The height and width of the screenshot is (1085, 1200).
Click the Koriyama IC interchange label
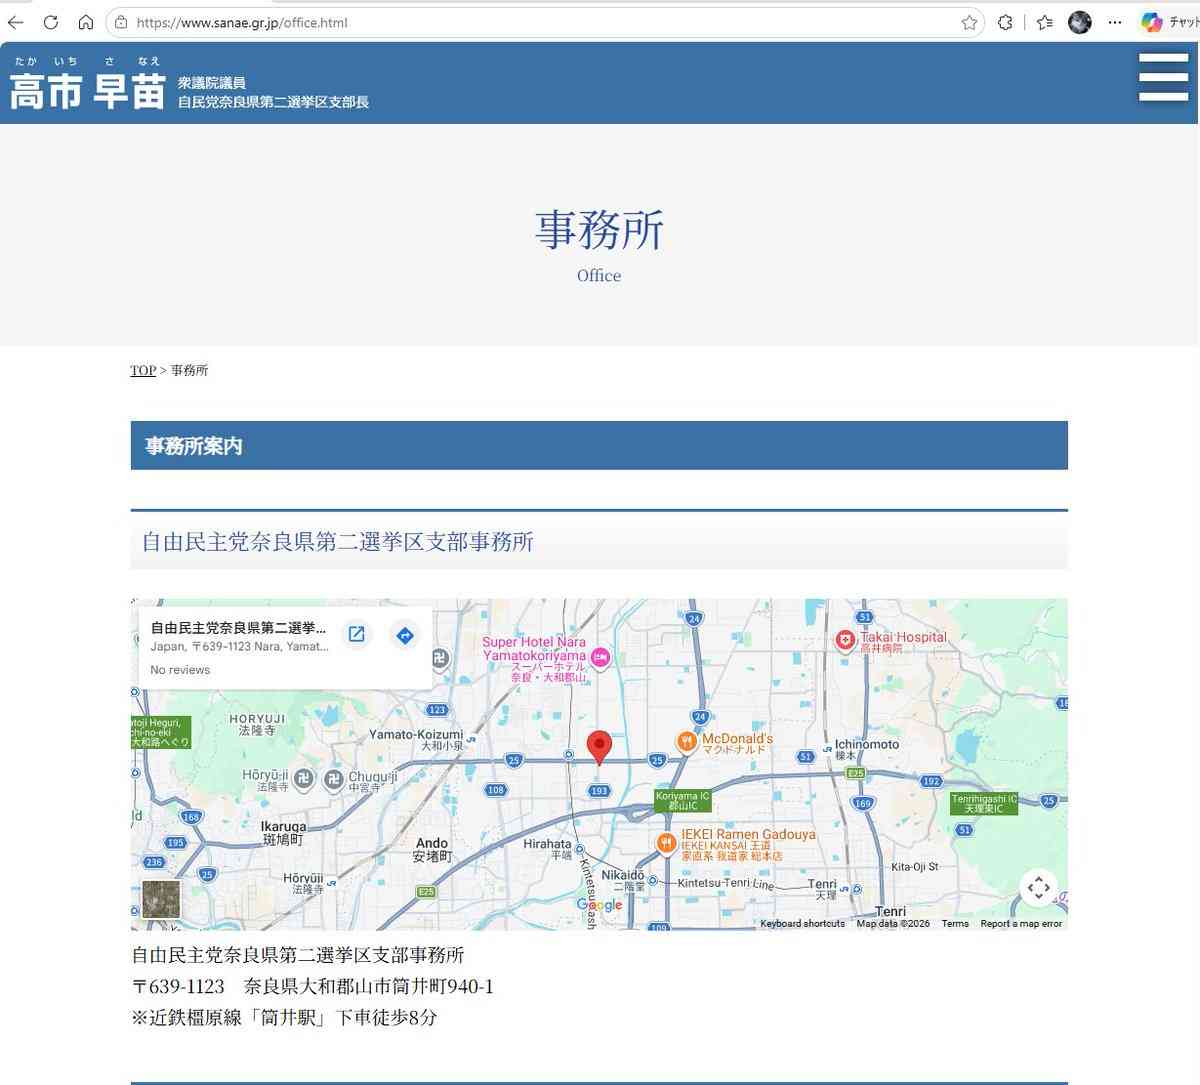tap(683, 801)
